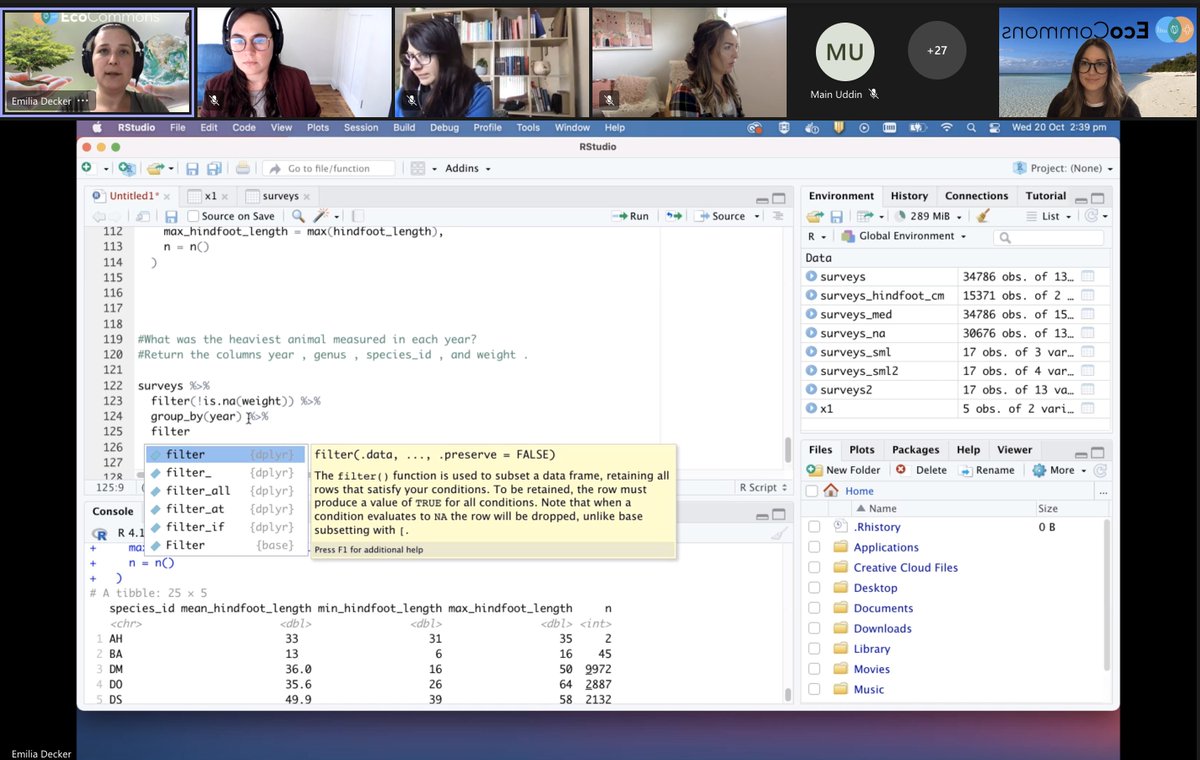Open the table view icon for x1

tap(1087, 409)
